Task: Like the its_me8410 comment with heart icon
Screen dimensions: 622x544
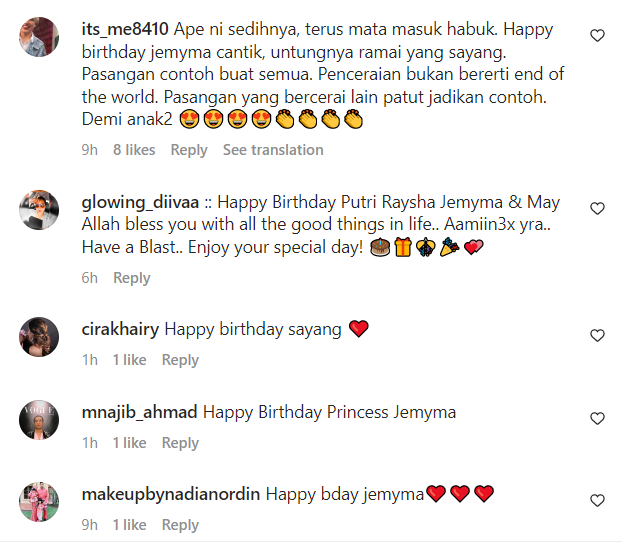Action: (x=597, y=36)
